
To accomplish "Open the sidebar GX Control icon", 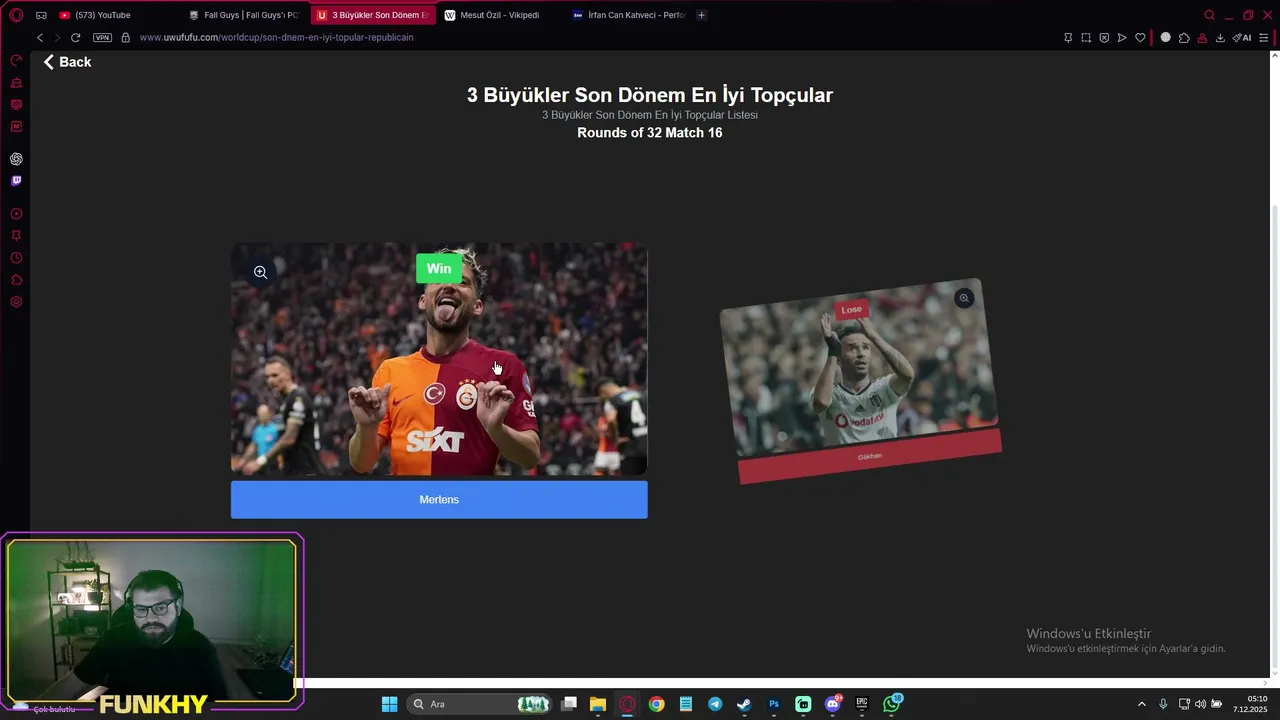I will (x=16, y=61).
